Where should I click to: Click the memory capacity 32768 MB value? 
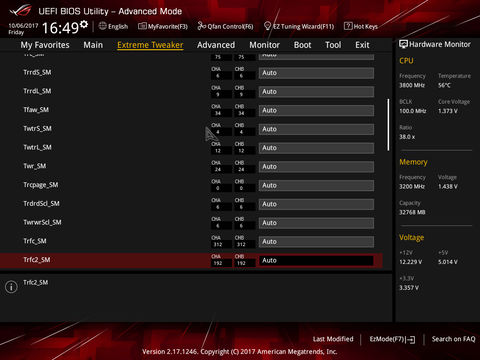412,212
